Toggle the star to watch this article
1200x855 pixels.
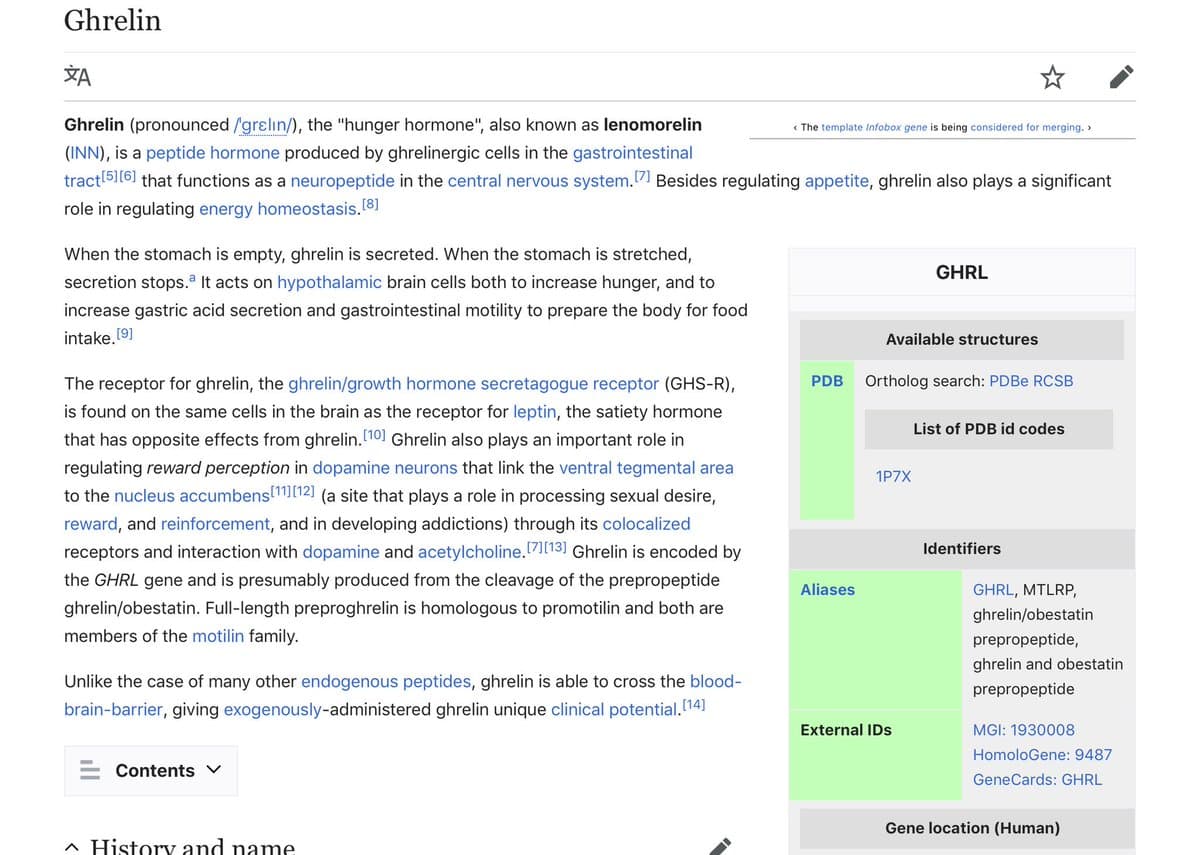1052,76
